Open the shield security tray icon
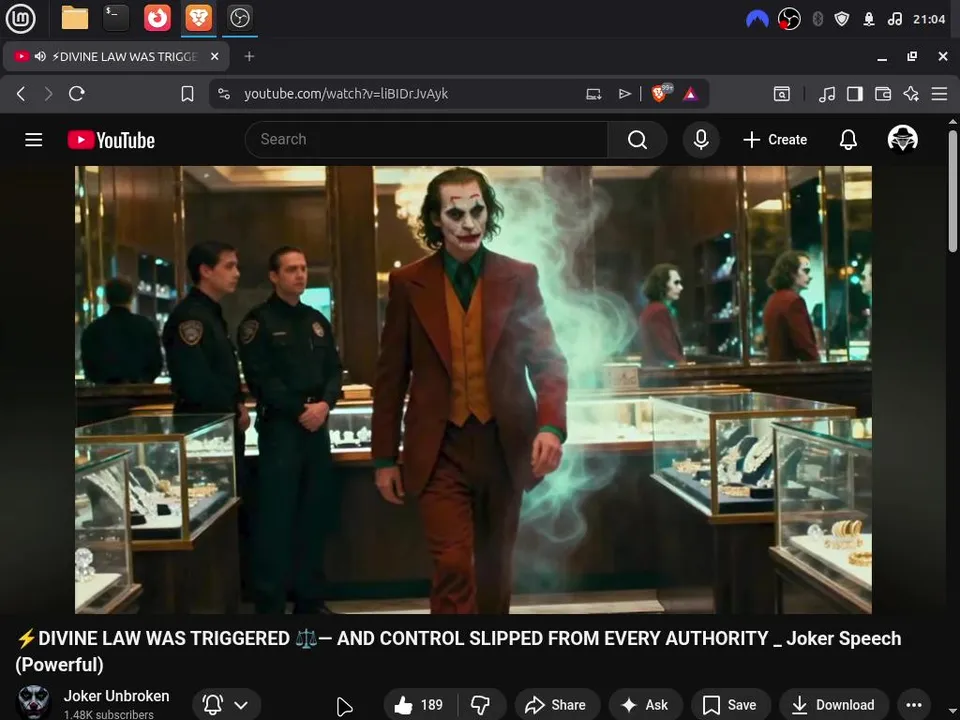 [842, 20]
